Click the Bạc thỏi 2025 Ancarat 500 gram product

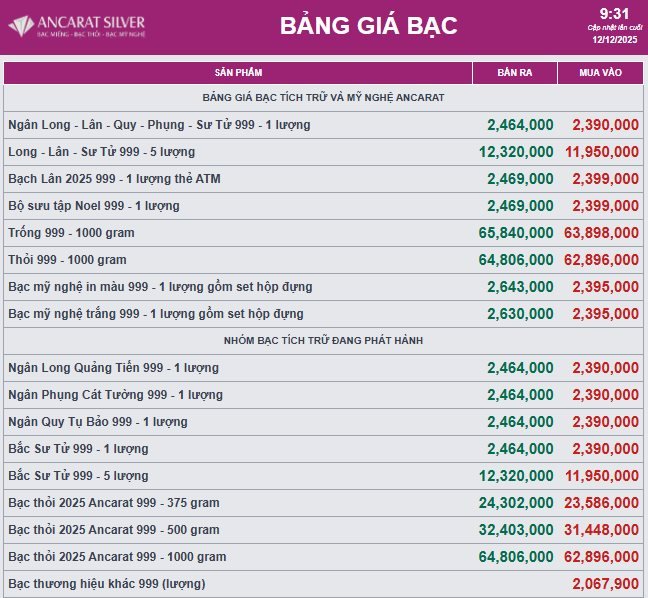(x=113, y=530)
